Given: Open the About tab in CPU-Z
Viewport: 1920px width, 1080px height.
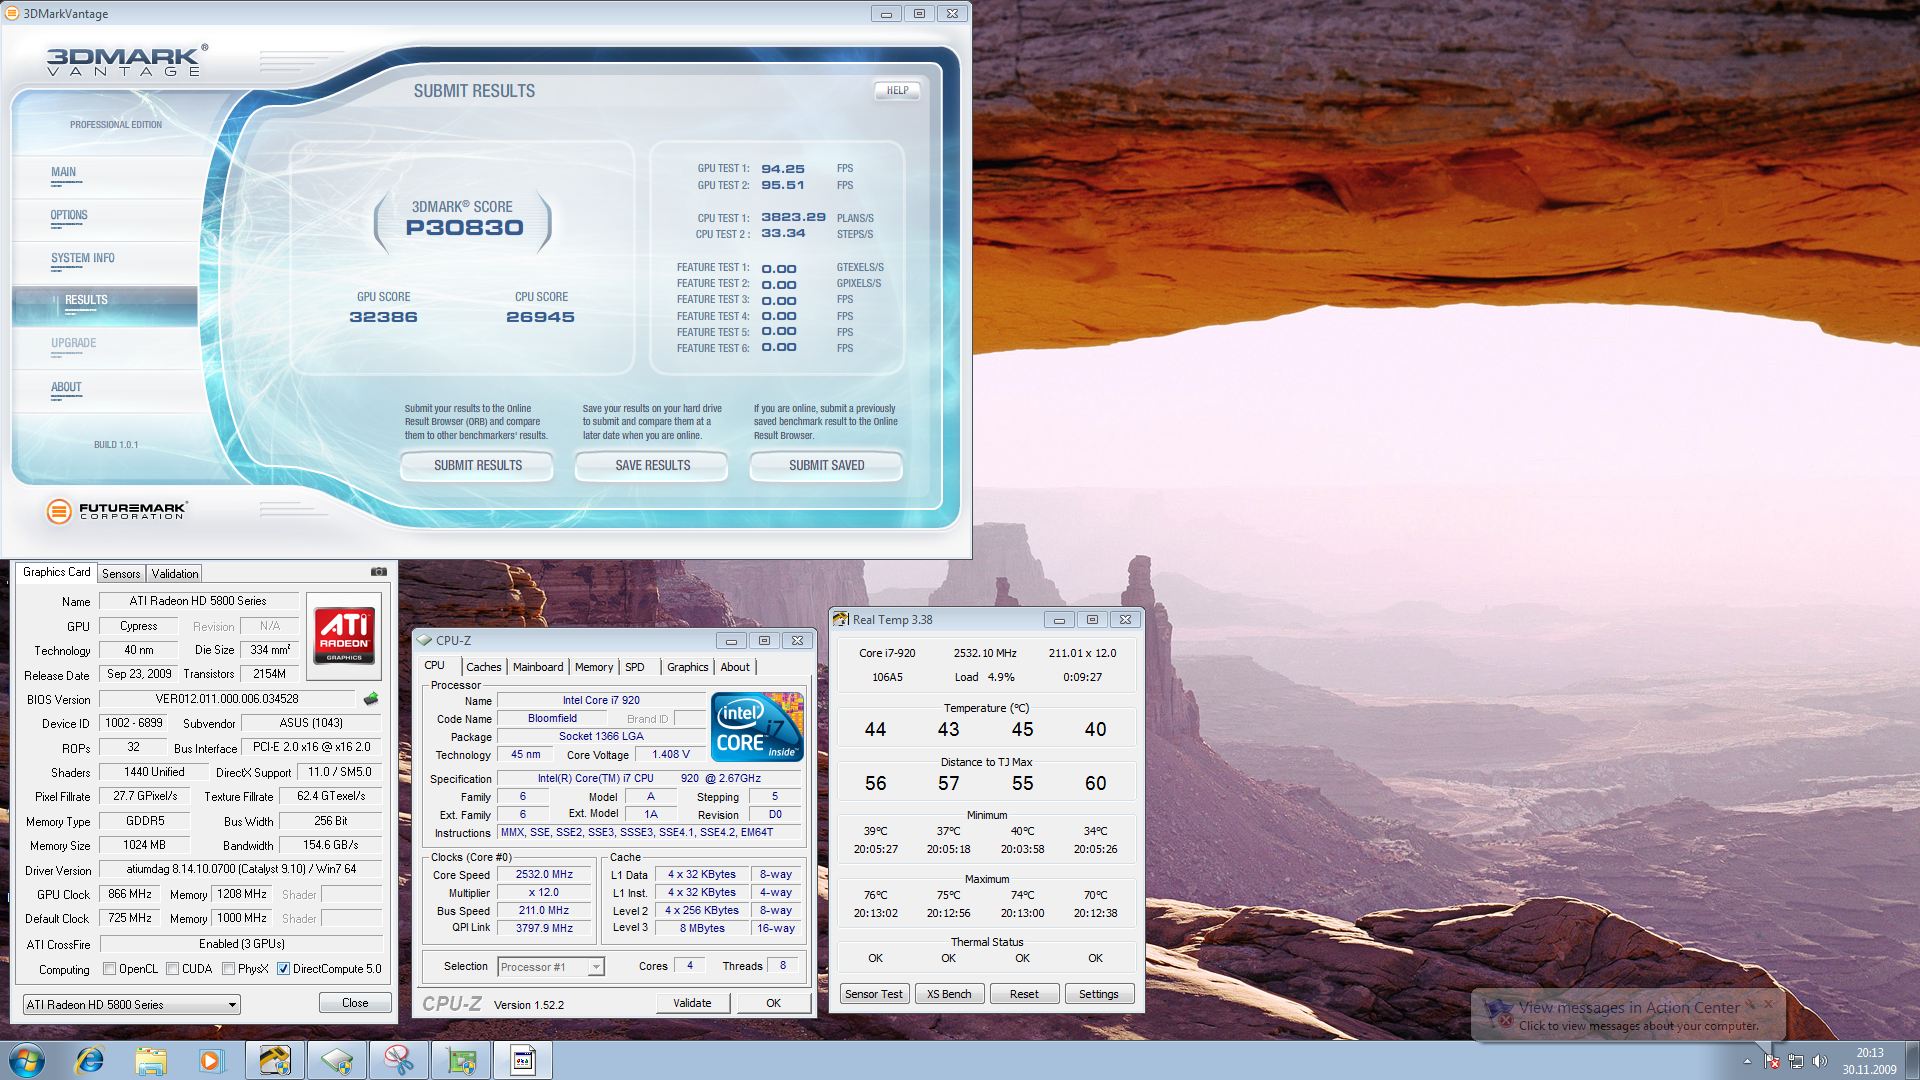Looking at the screenshot, I should 735,667.
